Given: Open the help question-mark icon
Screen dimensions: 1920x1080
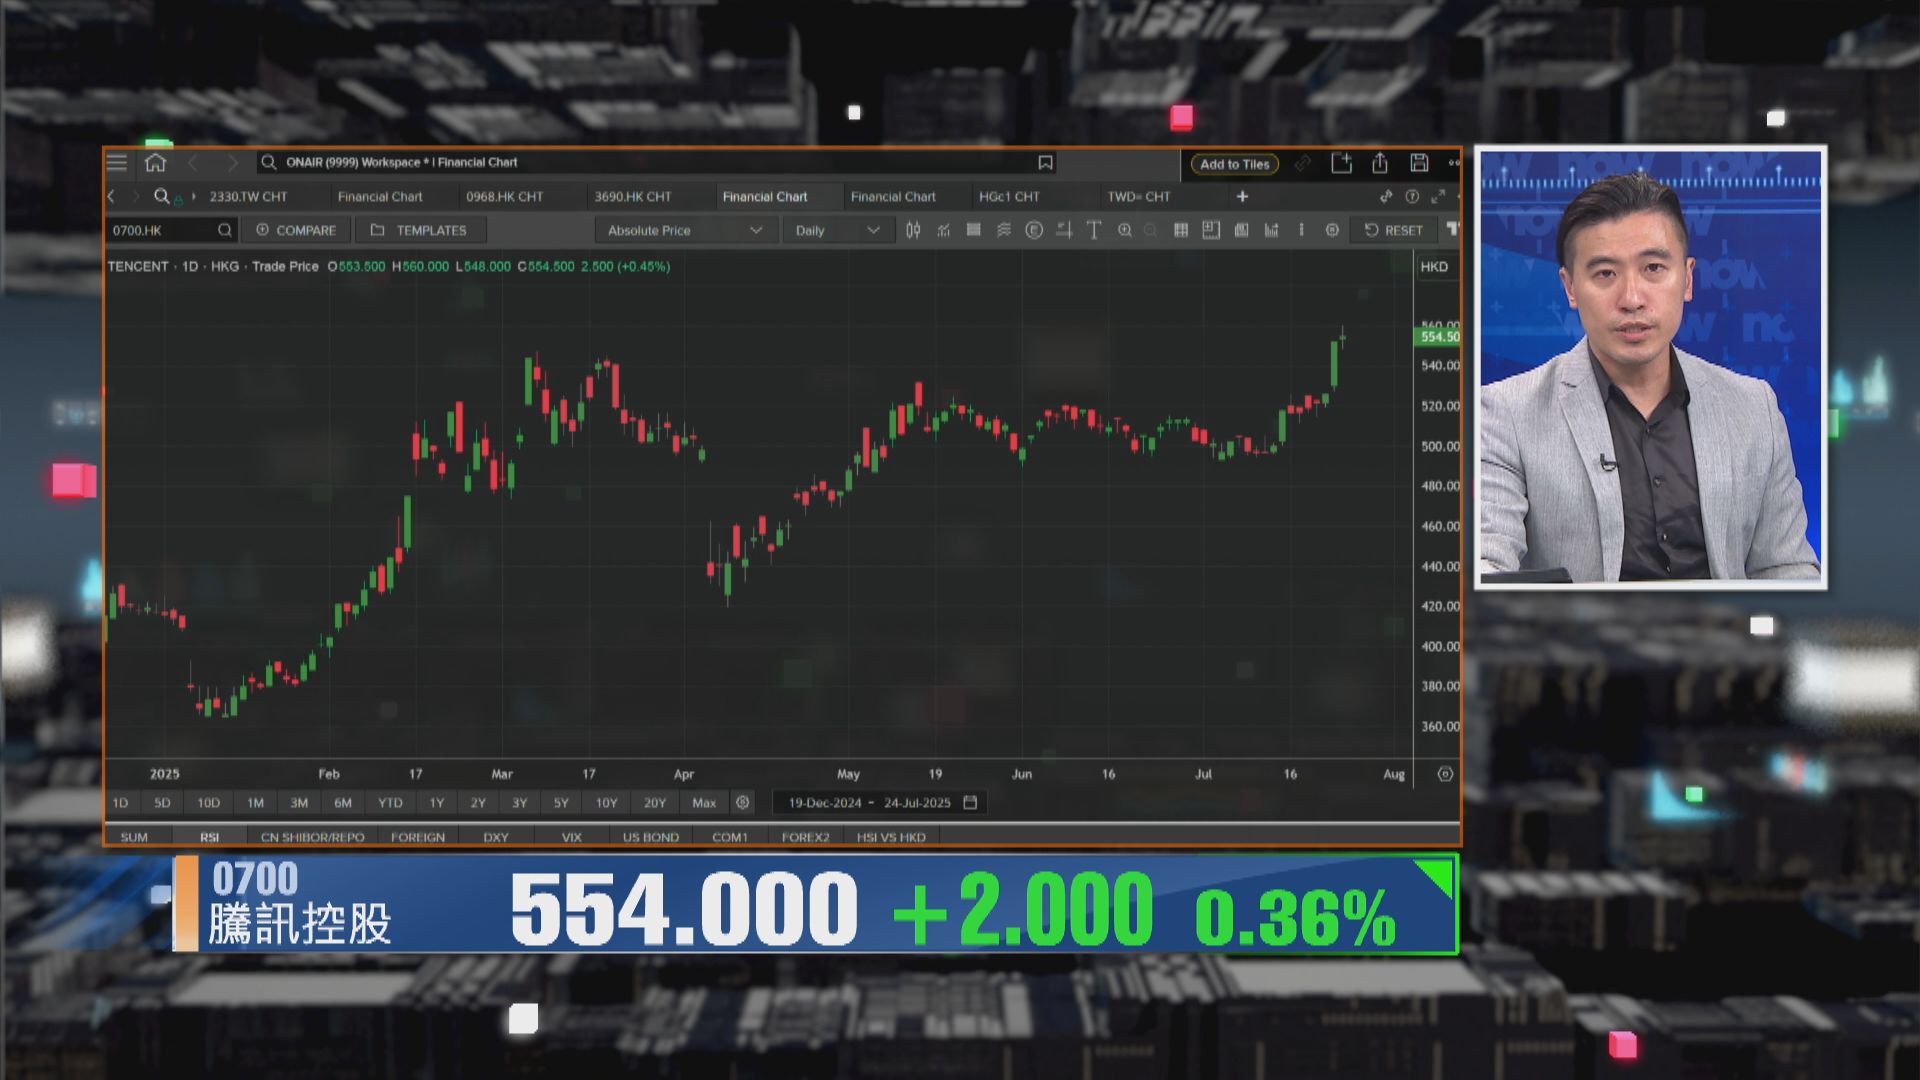Looking at the screenshot, I should [x=1412, y=196].
